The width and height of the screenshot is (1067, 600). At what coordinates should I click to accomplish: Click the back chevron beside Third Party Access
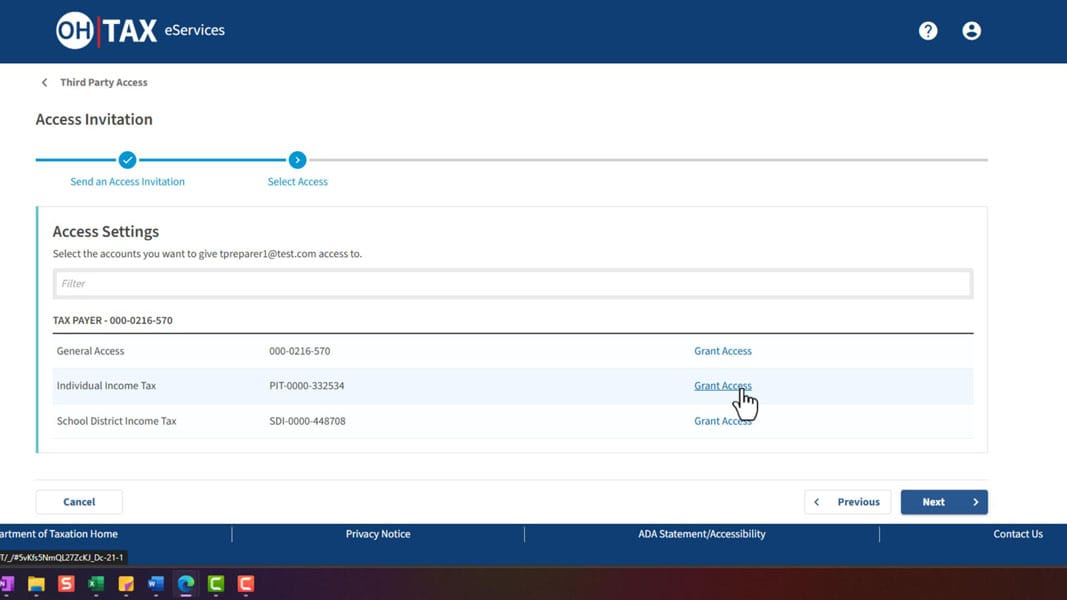[x=44, y=82]
